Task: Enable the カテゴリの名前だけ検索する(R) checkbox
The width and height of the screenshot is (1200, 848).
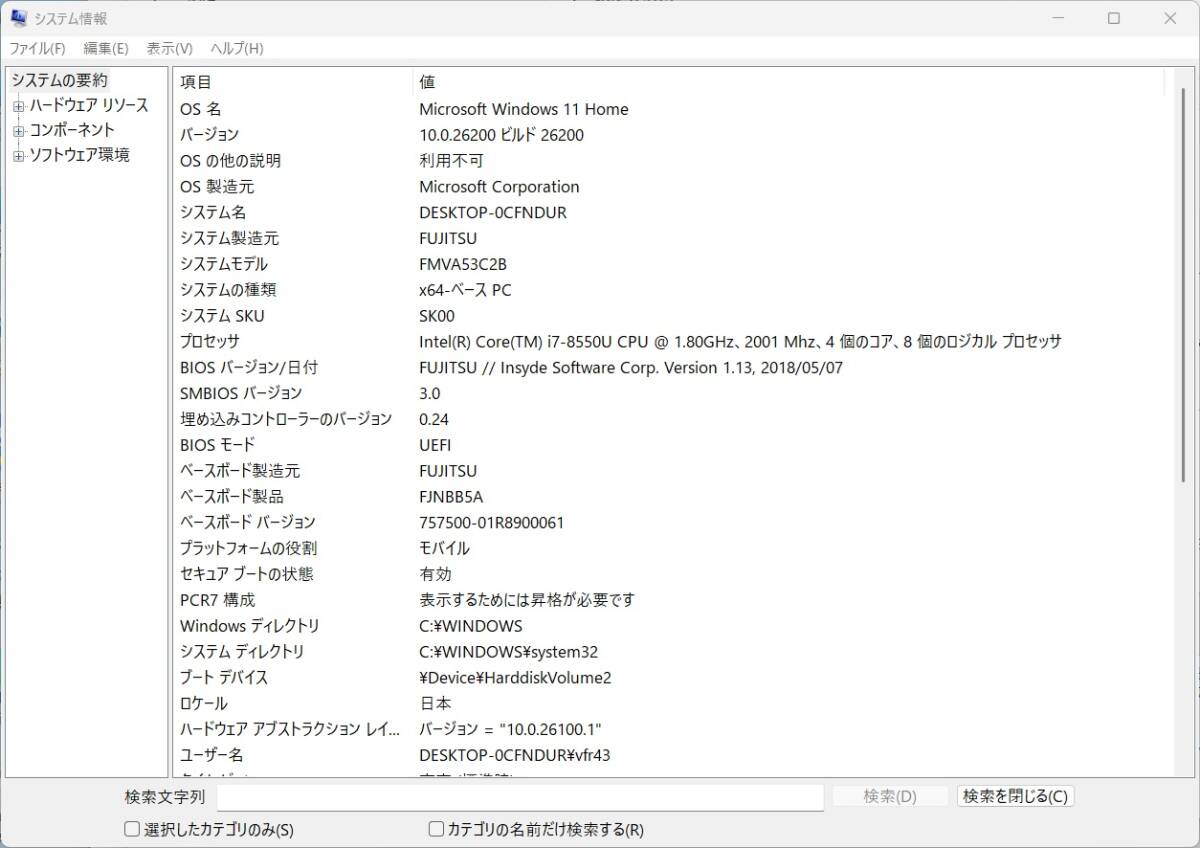Action: pos(436,829)
